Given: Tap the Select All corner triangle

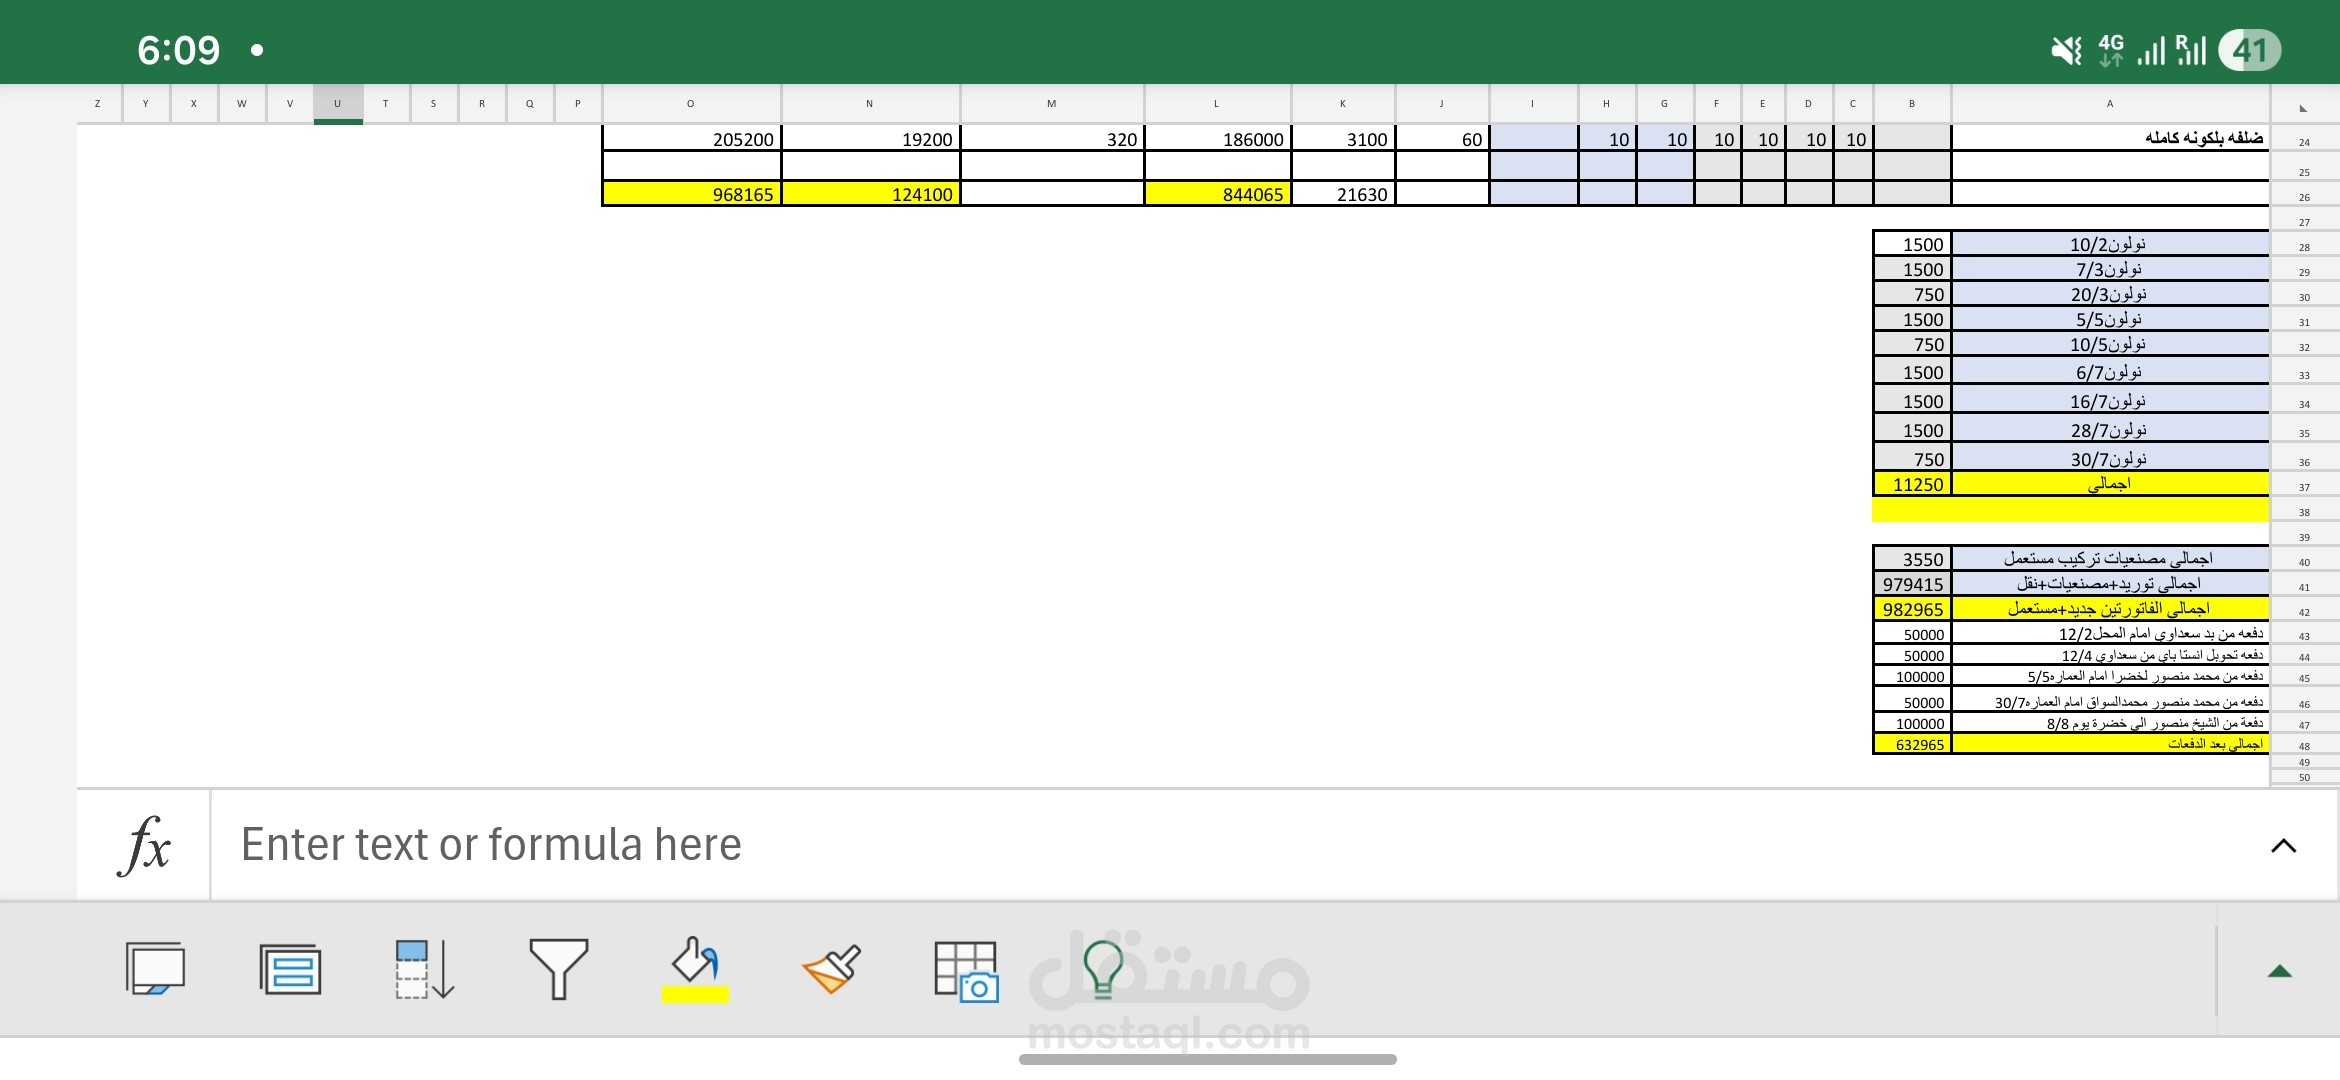Looking at the screenshot, I should pyautogui.click(x=2304, y=106).
